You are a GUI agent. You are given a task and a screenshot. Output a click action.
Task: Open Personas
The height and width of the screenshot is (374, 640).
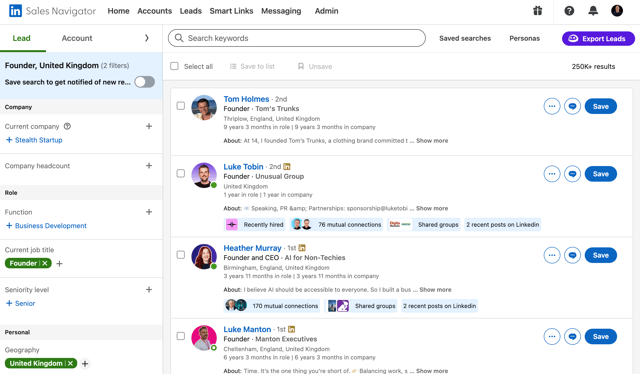point(524,38)
